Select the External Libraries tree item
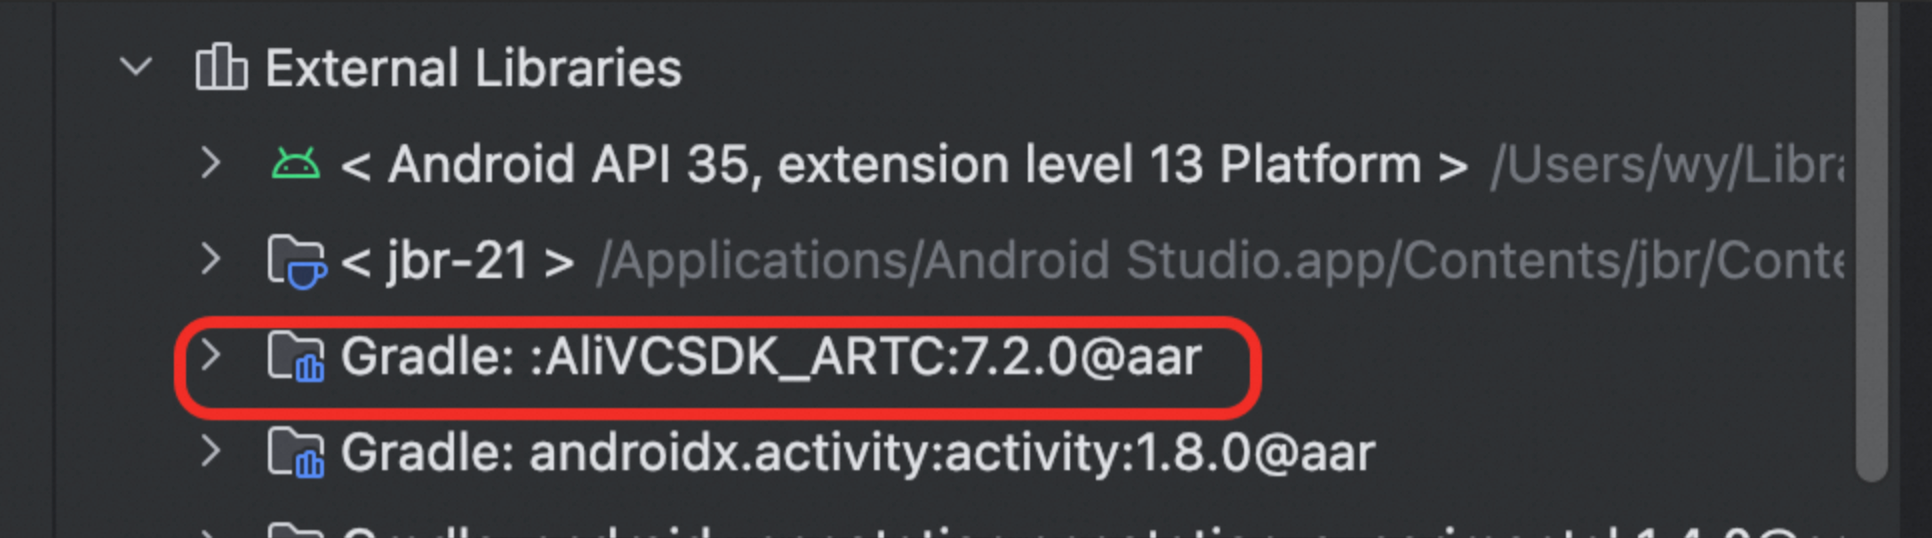The height and width of the screenshot is (538, 1932). pos(473,68)
